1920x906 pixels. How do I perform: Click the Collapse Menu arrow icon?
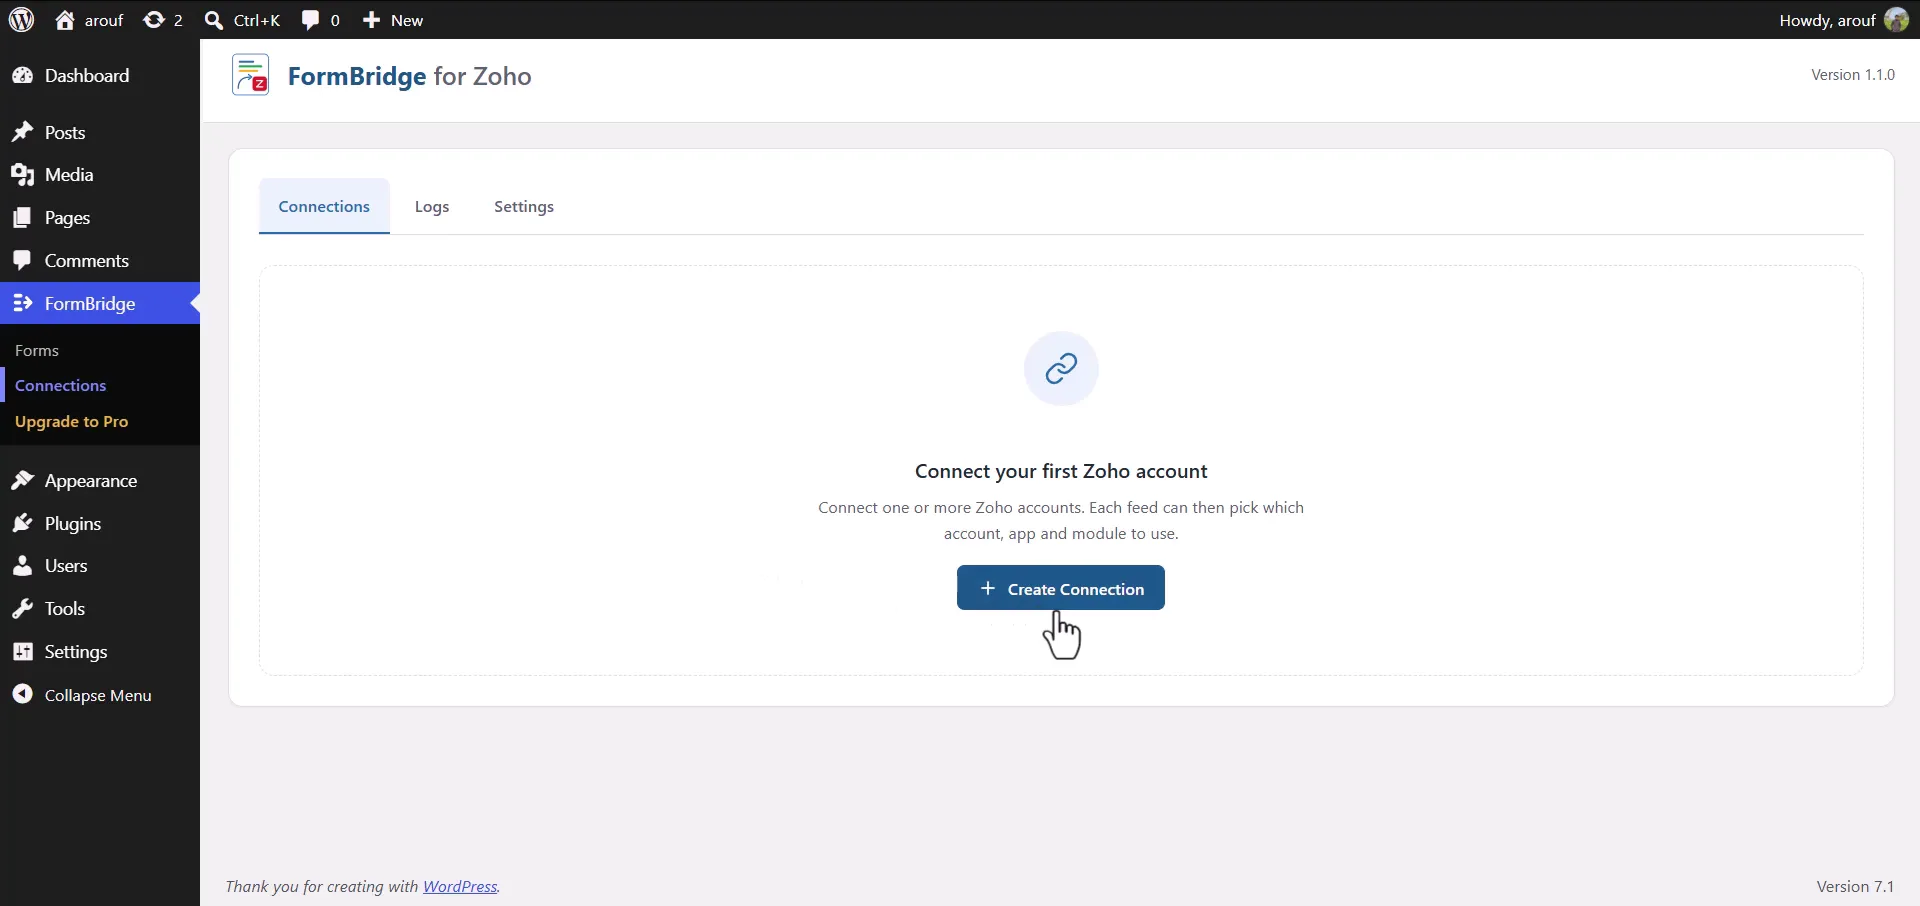22,695
